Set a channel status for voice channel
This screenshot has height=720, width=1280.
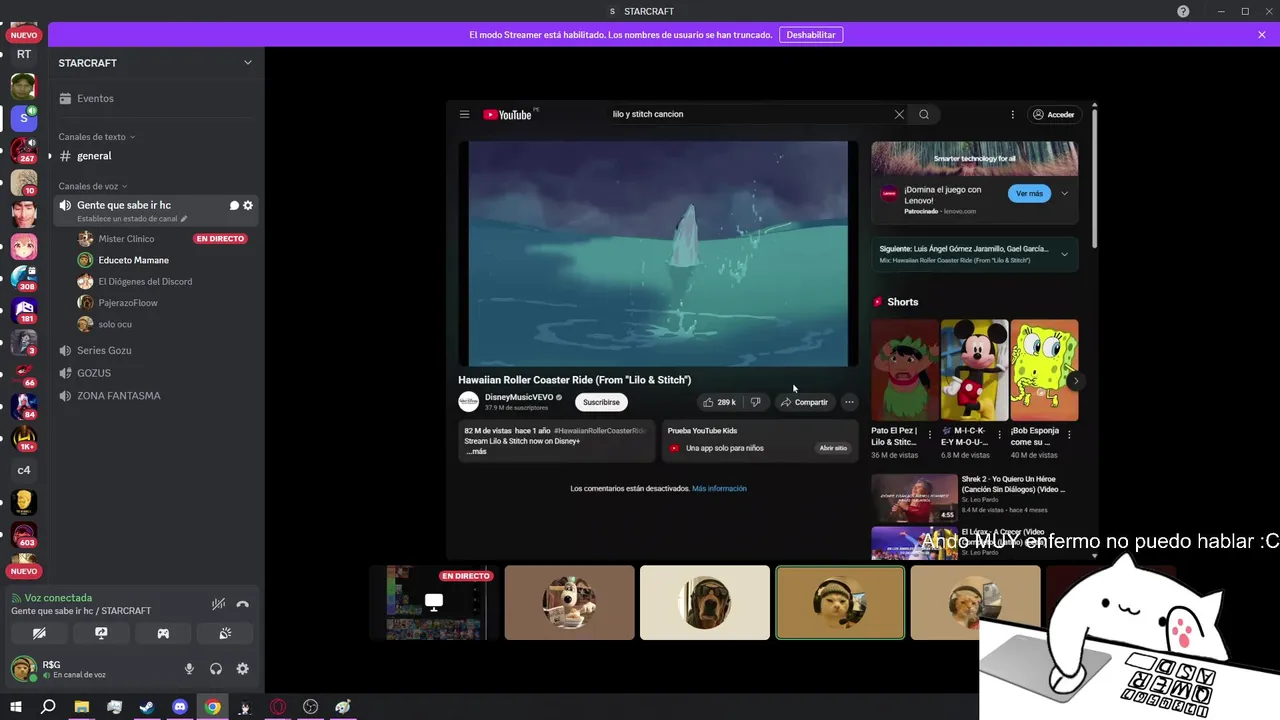(132, 218)
